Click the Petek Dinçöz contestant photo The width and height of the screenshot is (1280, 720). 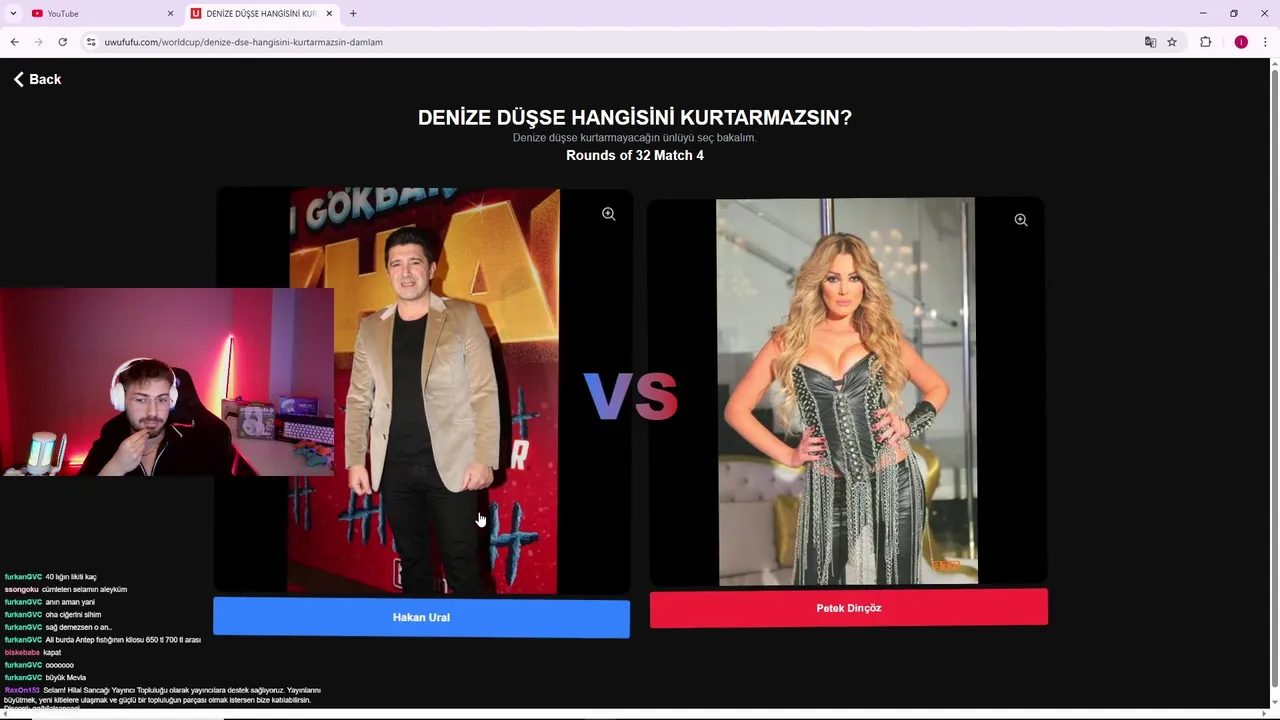pyautogui.click(x=846, y=391)
